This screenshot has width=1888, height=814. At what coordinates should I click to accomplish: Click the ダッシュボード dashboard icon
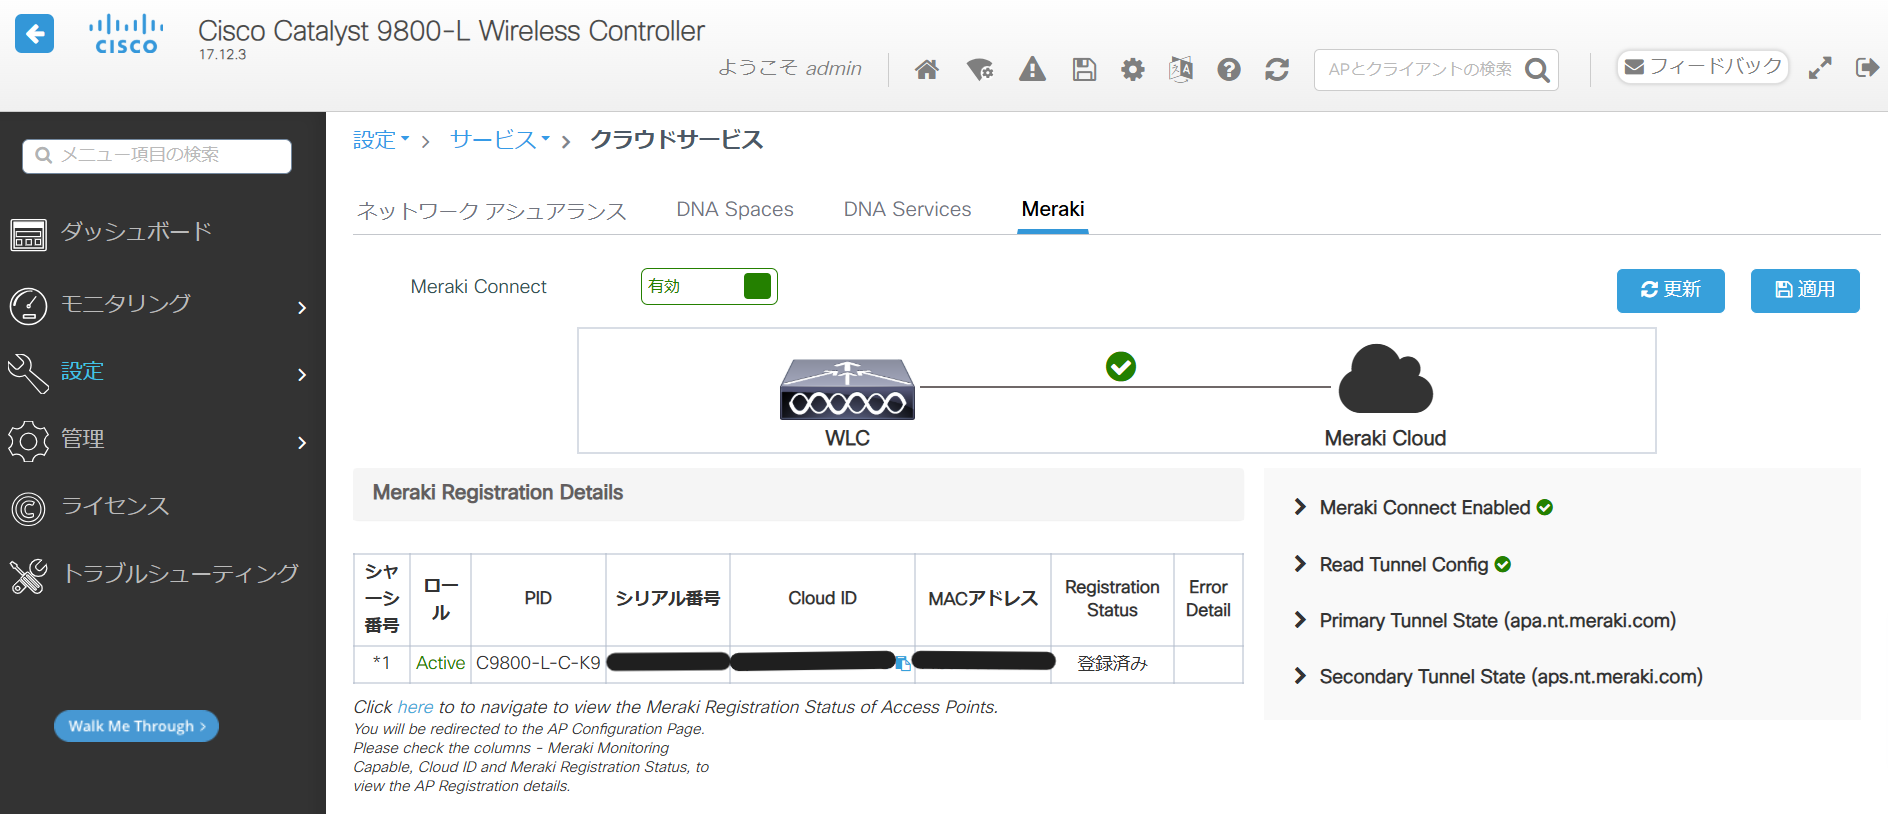(28, 235)
